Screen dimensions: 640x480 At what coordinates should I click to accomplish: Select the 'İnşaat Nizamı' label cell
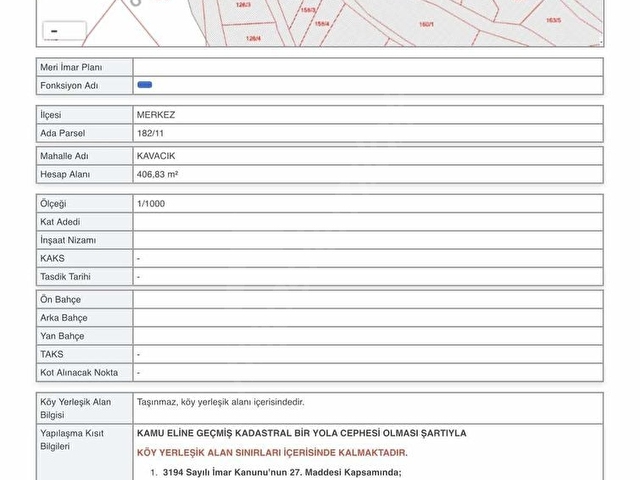(x=84, y=240)
